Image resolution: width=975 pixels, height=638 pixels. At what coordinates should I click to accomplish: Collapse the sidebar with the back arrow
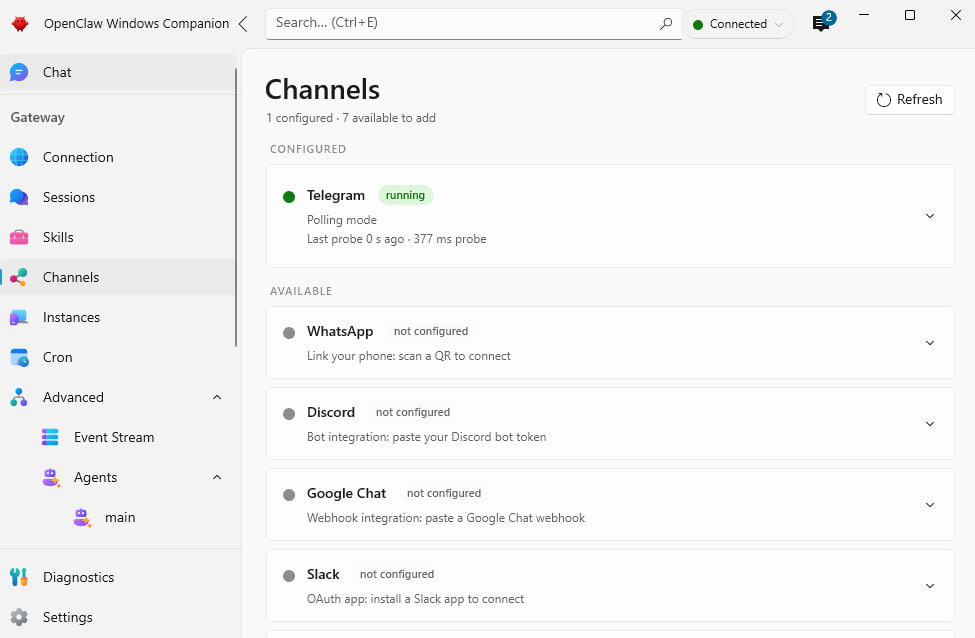(x=243, y=24)
